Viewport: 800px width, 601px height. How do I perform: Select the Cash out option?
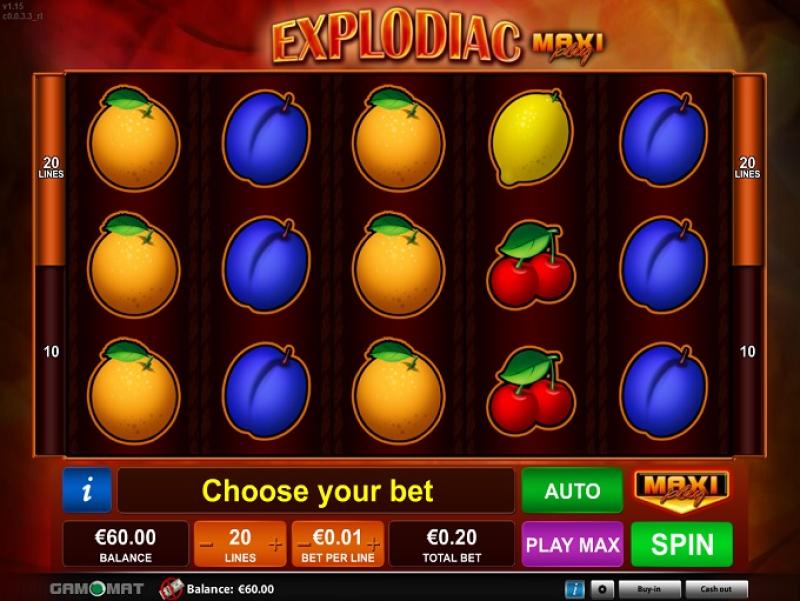[x=716, y=589]
